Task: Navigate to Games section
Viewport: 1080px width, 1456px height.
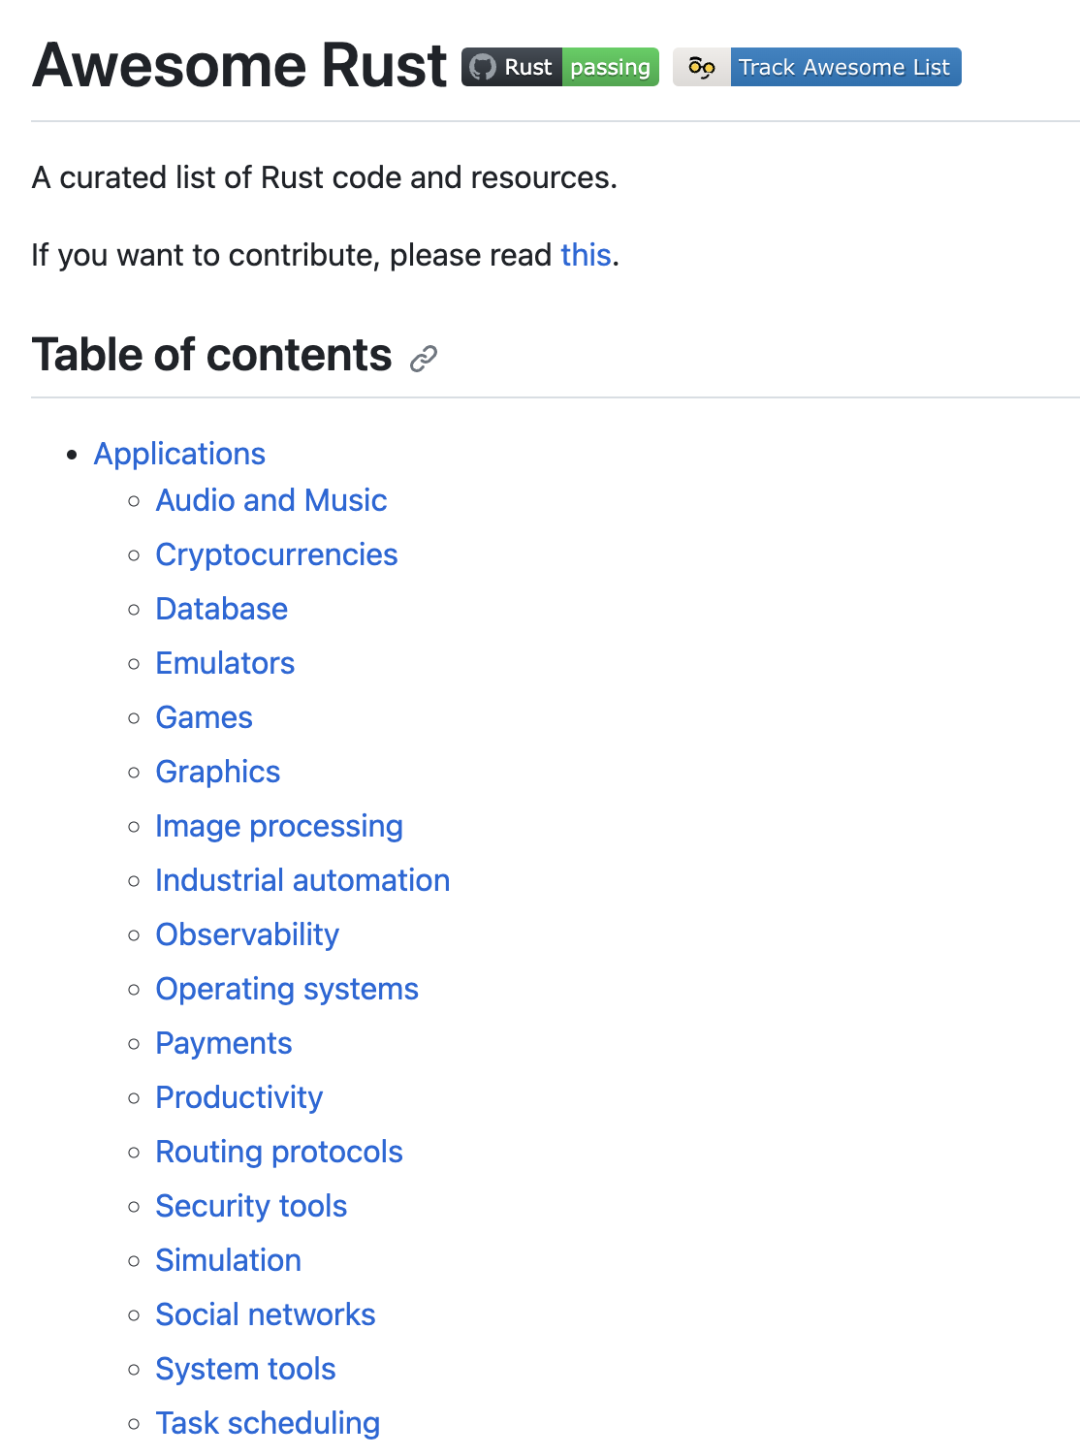Action: (204, 717)
